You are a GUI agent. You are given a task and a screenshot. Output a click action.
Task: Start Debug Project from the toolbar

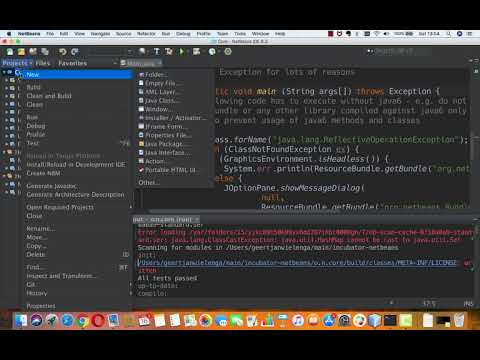(196, 52)
